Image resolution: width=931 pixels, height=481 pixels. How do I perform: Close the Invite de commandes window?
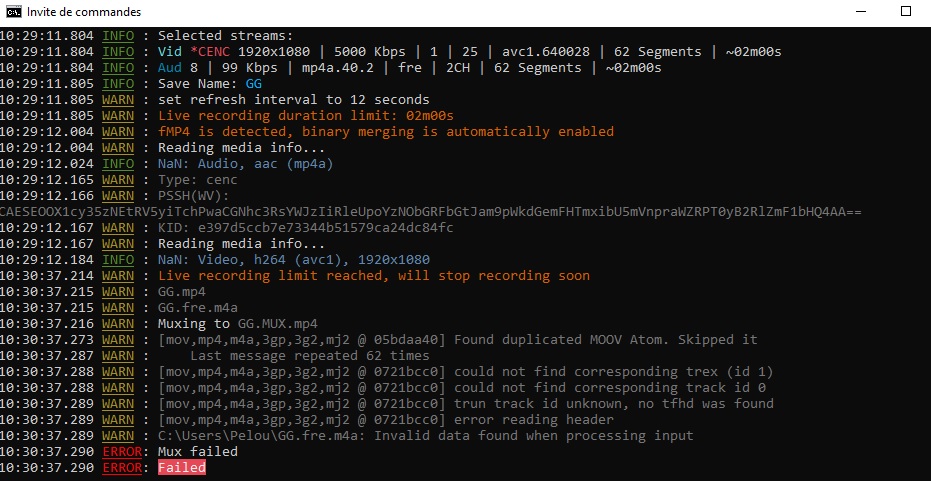click(907, 12)
